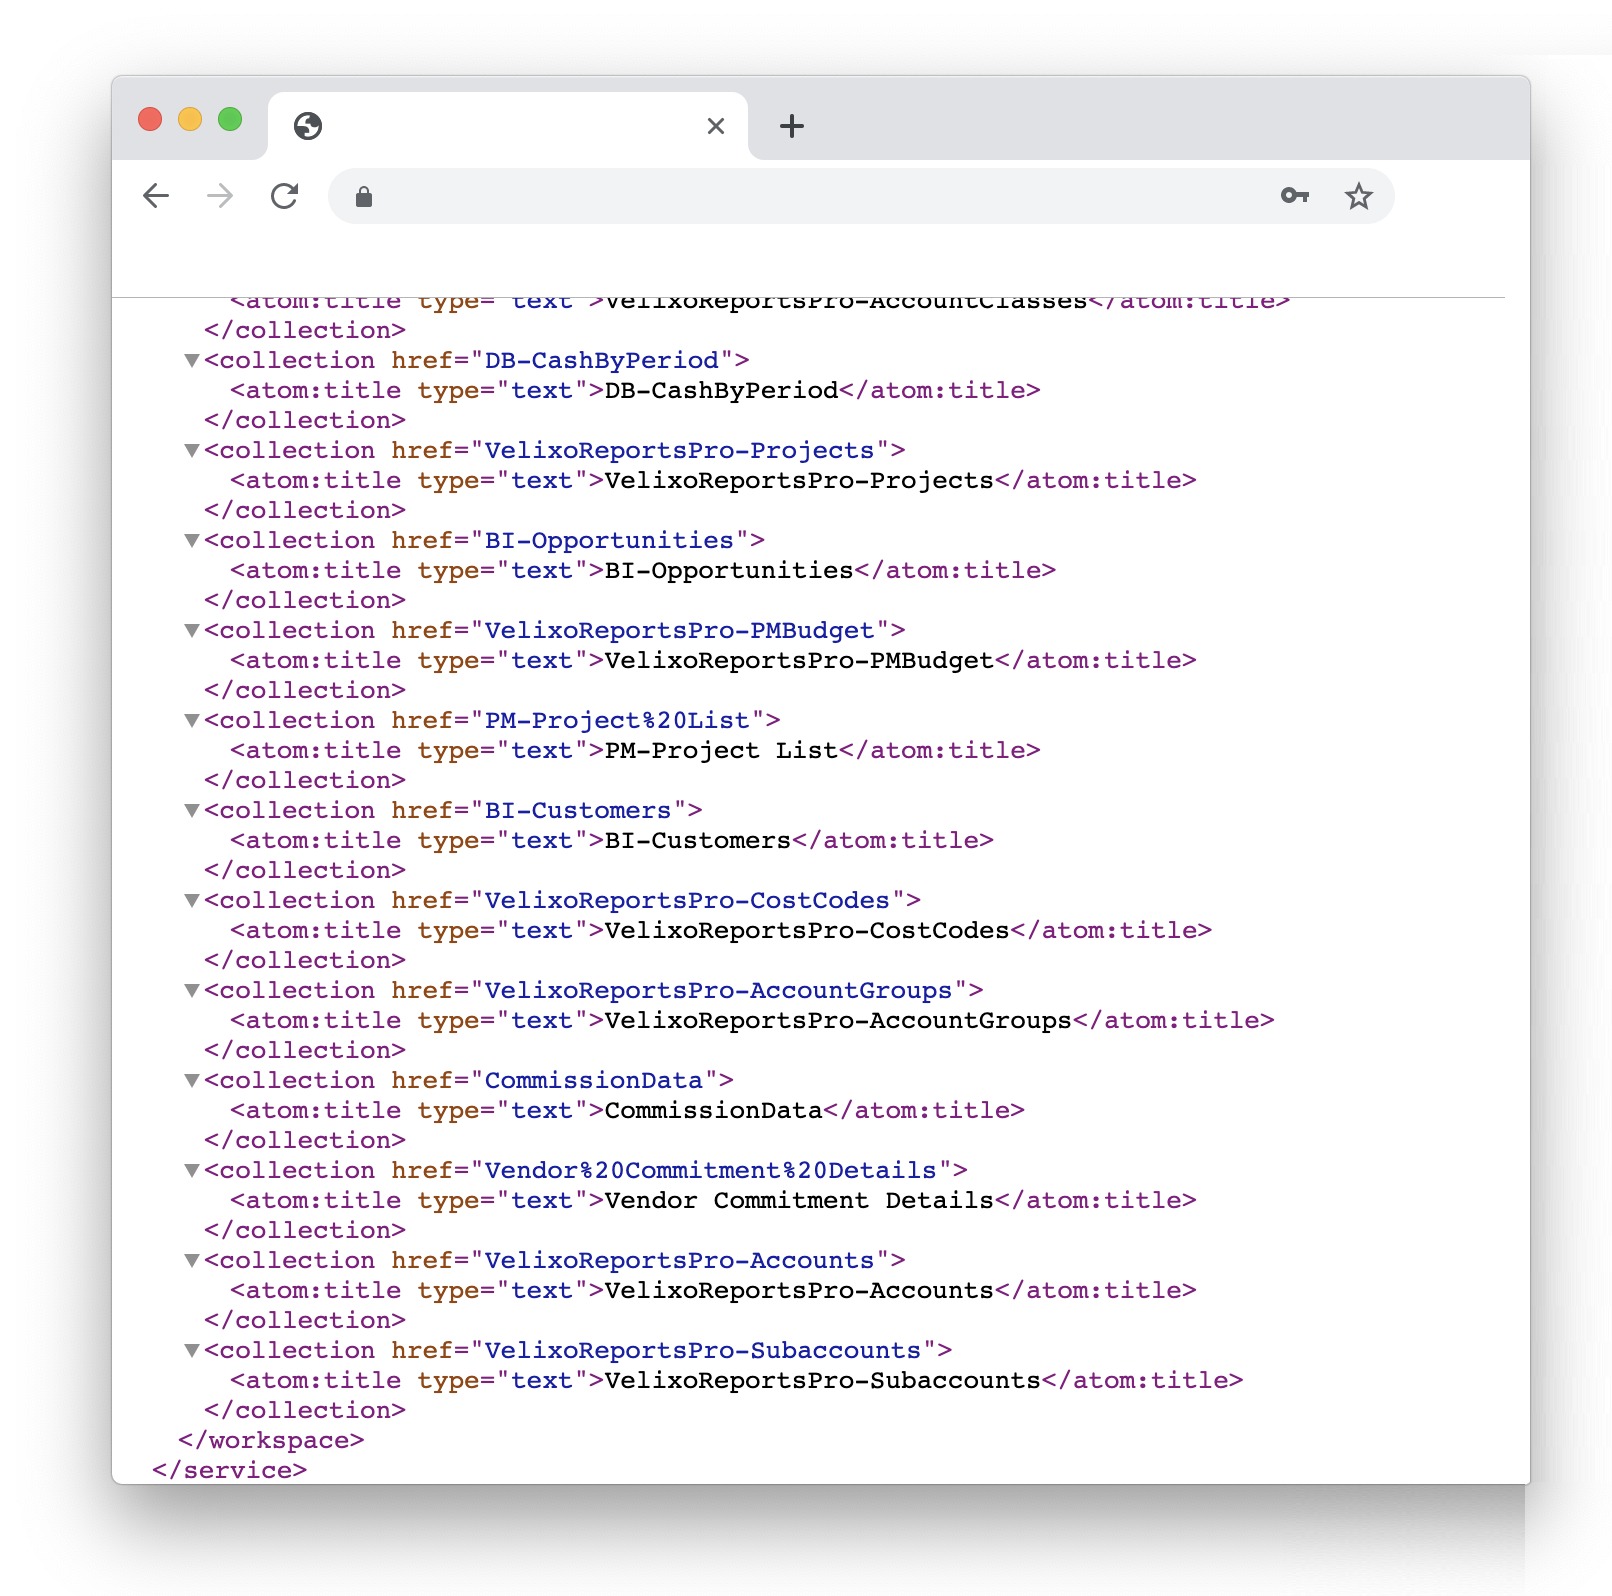Open a new tab with plus button
This screenshot has height=1596, width=1612.
click(x=792, y=126)
